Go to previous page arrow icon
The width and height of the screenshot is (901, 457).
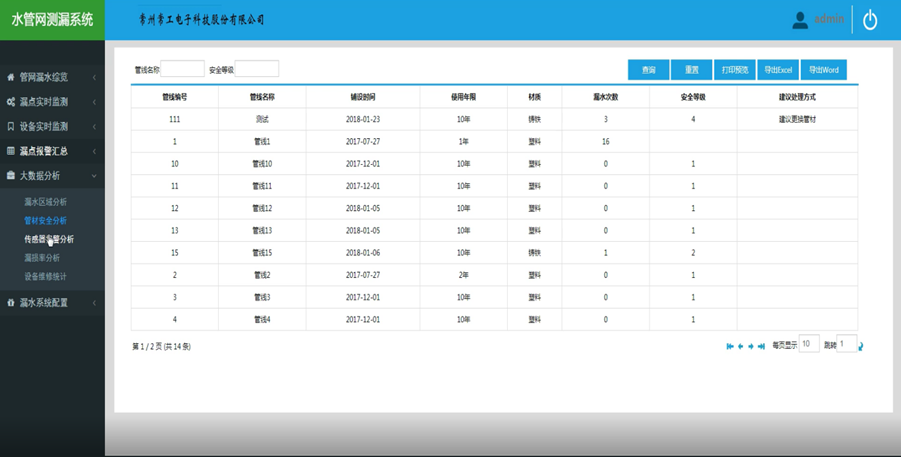pyautogui.click(x=740, y=346)
